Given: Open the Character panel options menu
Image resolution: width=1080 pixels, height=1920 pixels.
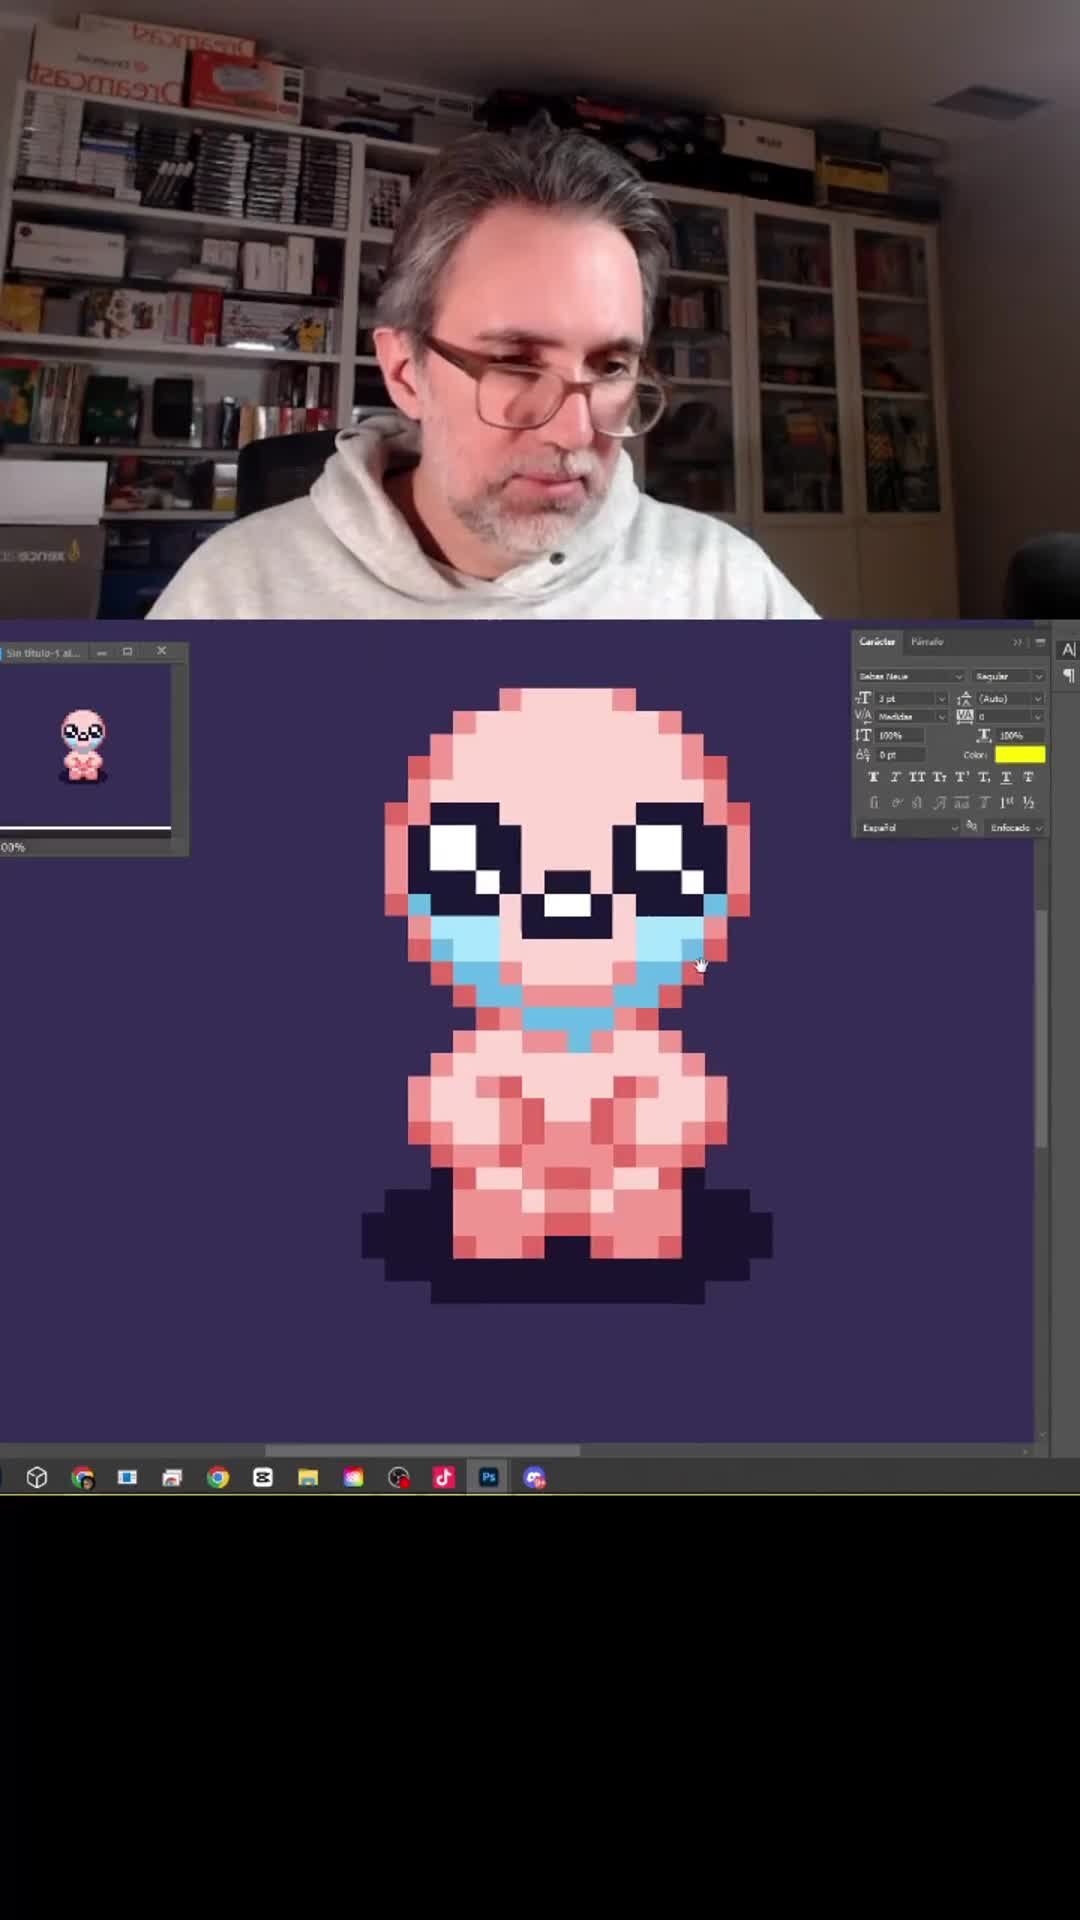Looking at the screenshot, I should point(1040,642).
